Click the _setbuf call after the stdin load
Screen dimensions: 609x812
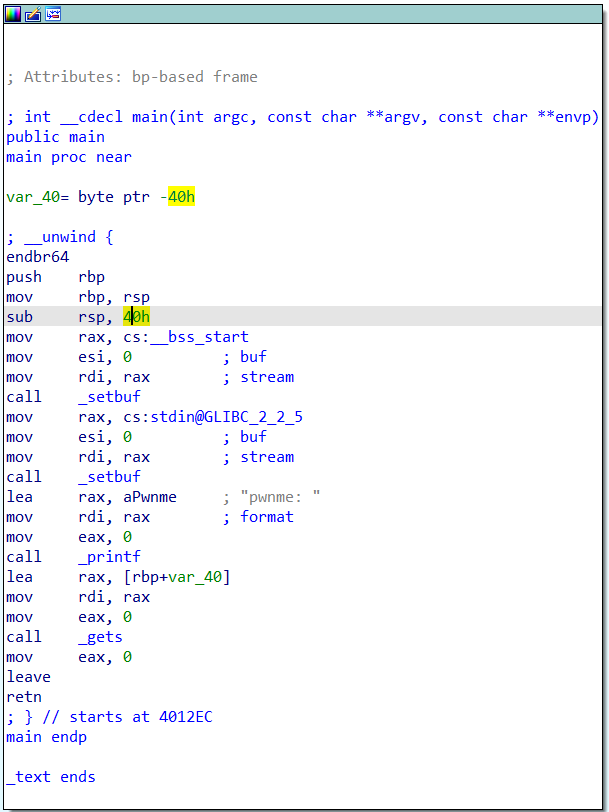pyautogui.click(x=109, y=477)
